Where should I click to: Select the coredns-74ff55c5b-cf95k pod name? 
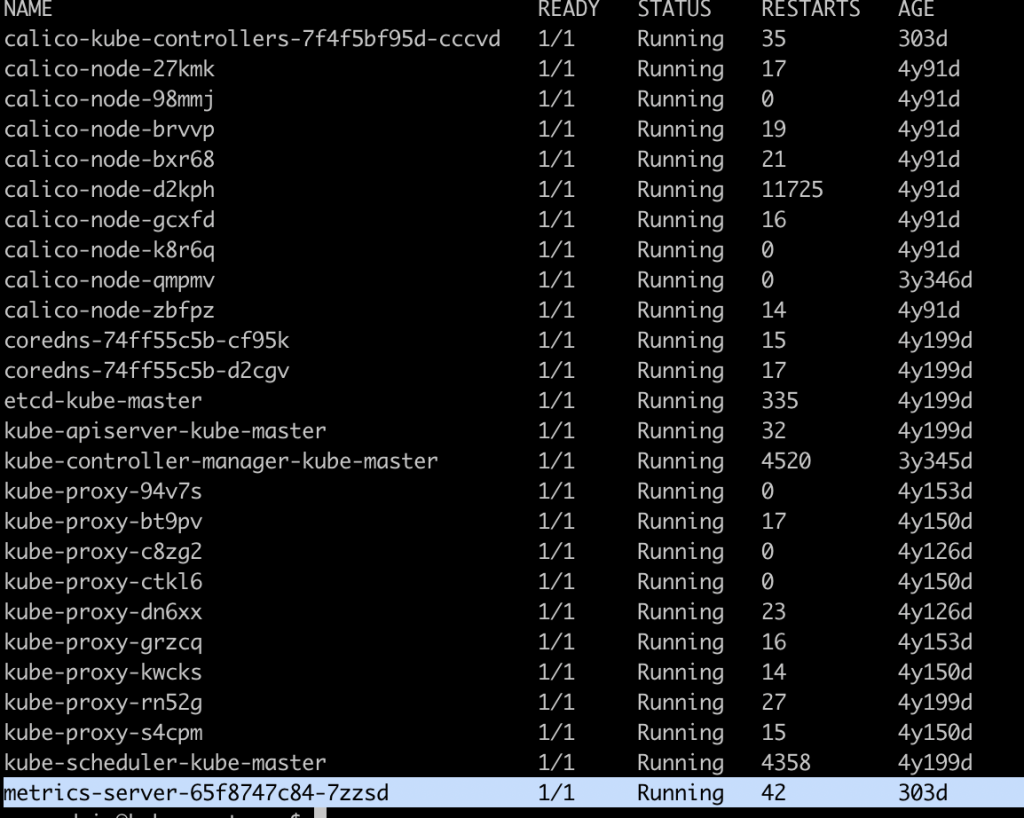(147, 341)
